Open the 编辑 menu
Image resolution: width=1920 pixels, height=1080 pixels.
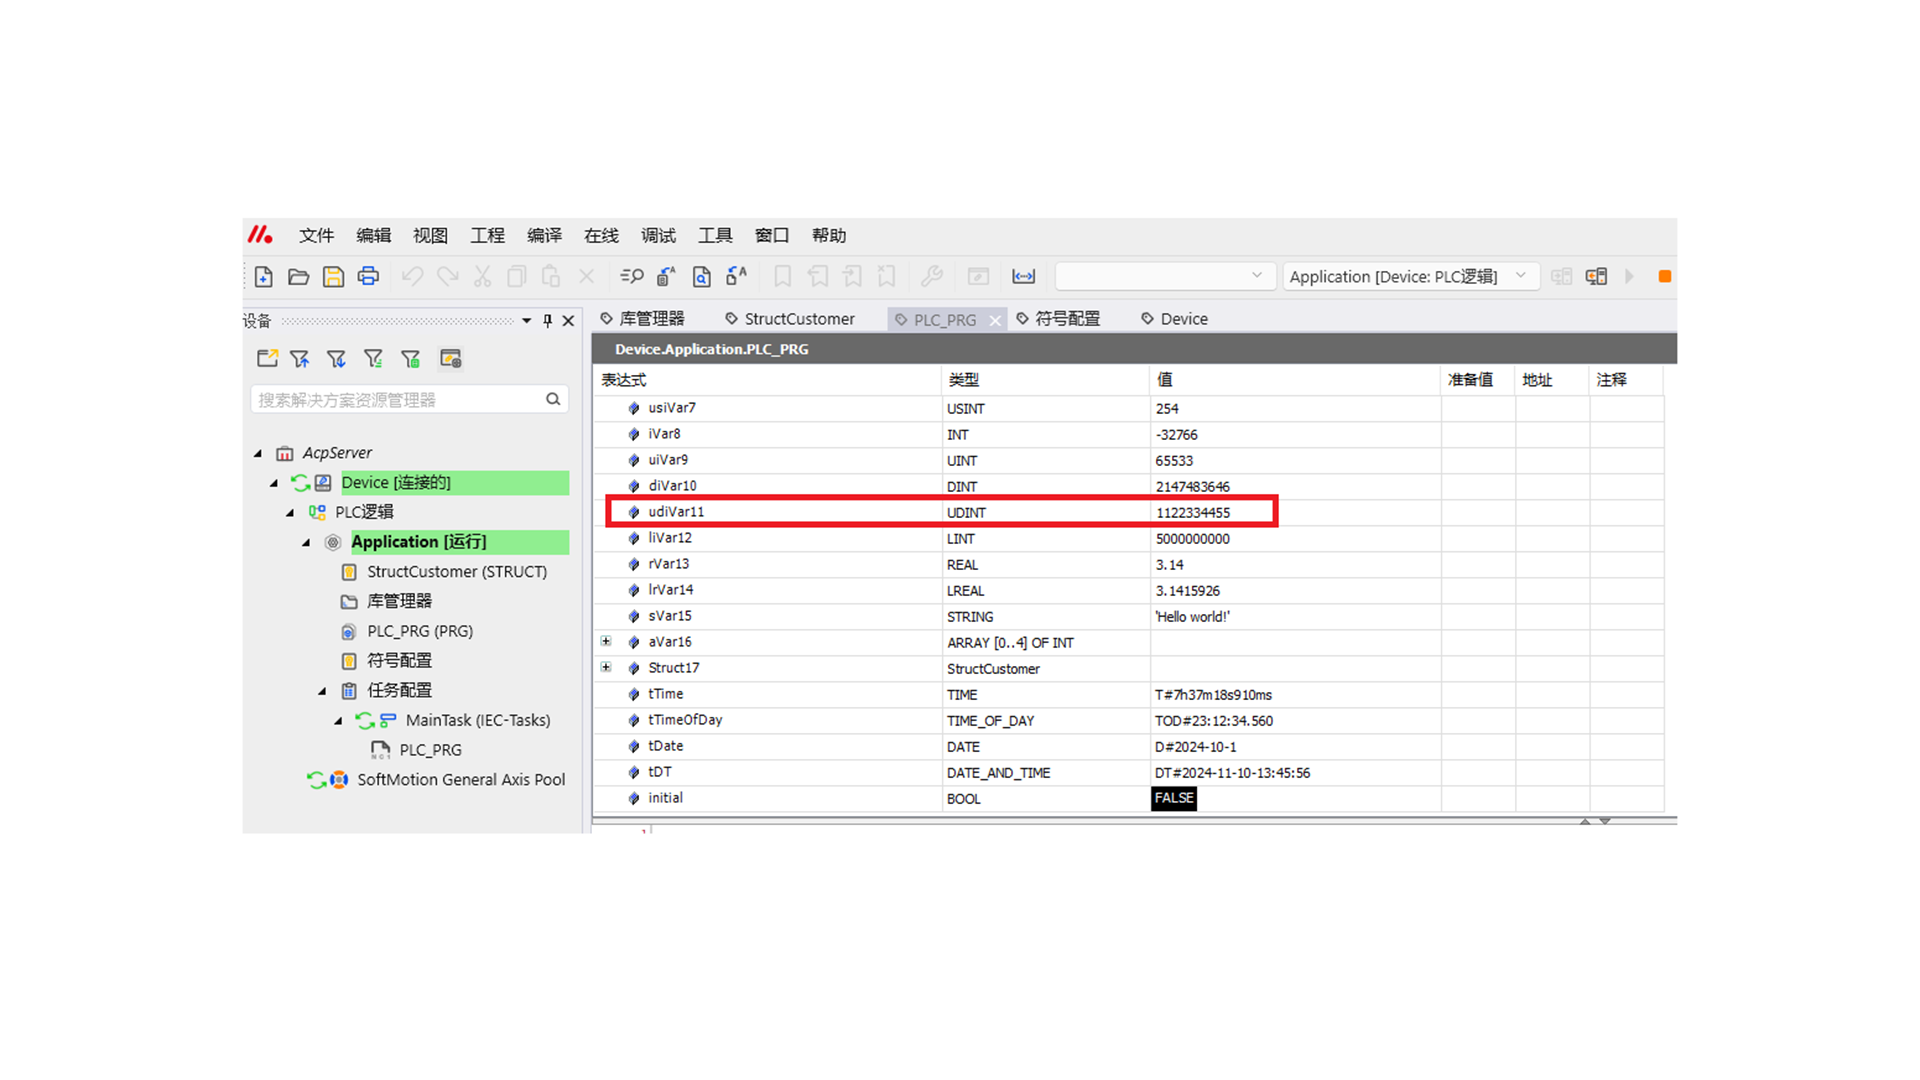[x=373, y=235]
